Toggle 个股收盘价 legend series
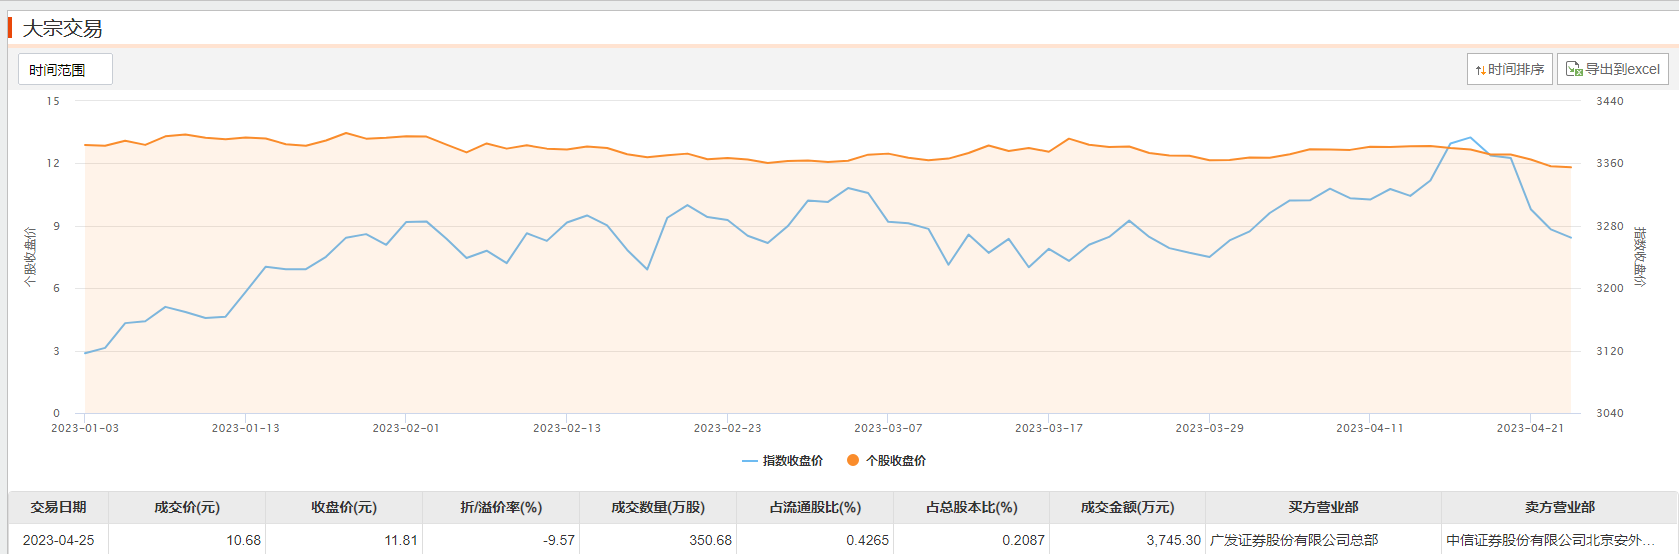Image resolution: width=1679 pixels, height=554 pixels. tap(886, 461)
